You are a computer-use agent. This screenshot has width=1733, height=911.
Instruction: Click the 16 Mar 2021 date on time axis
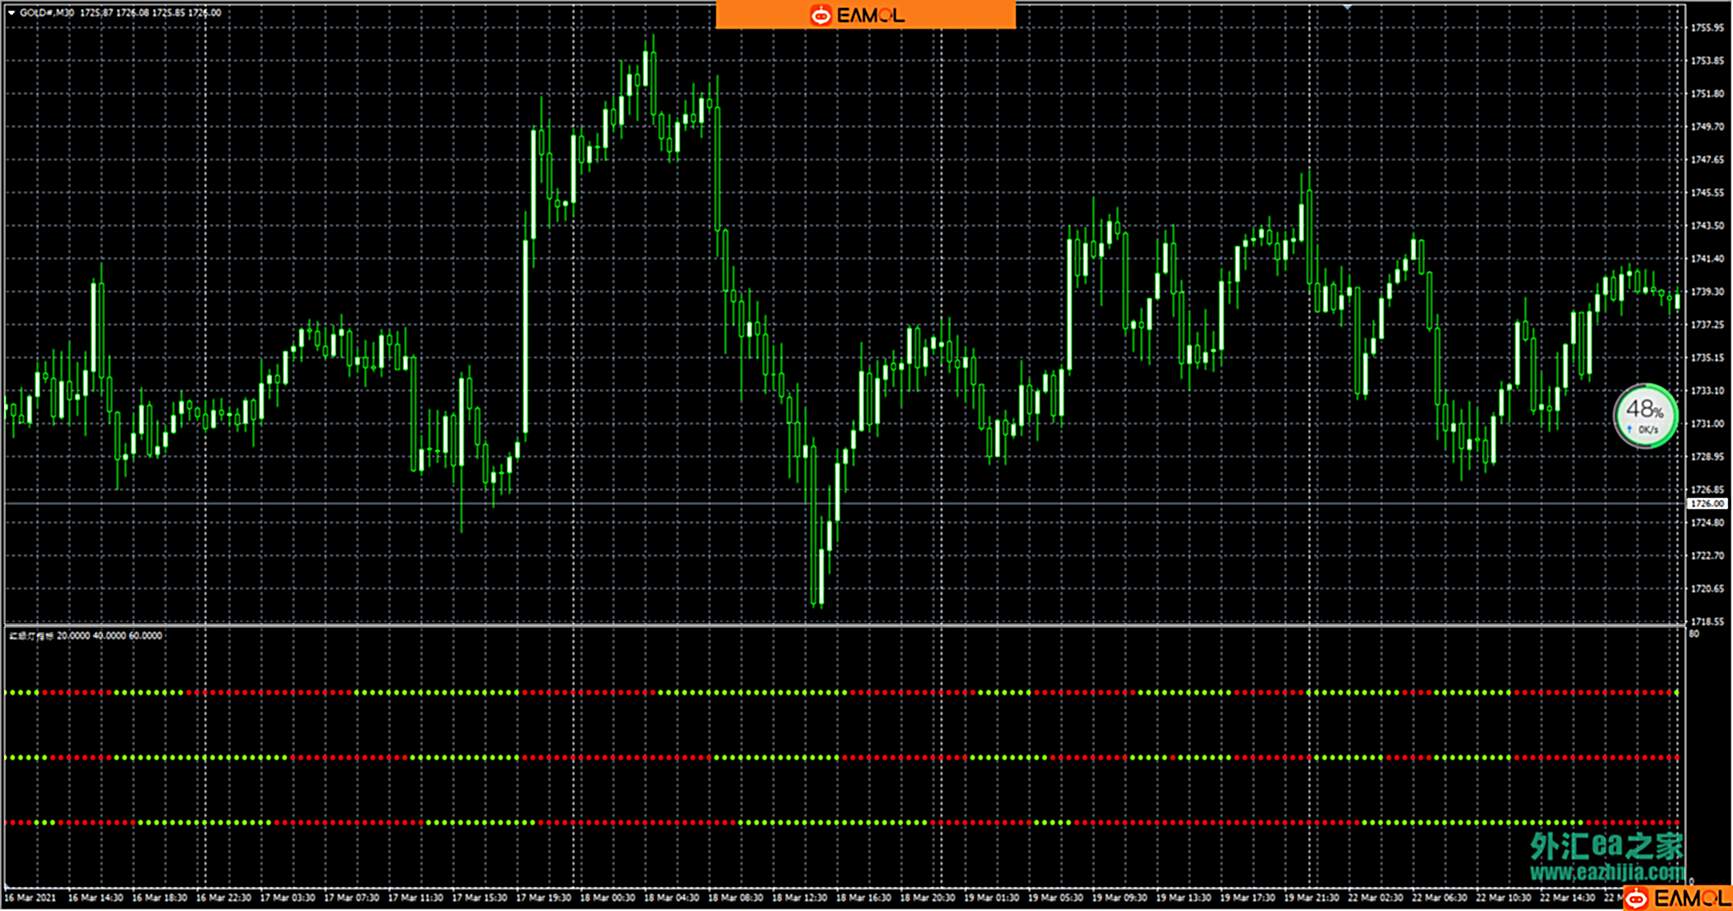[x=30, y=898]
